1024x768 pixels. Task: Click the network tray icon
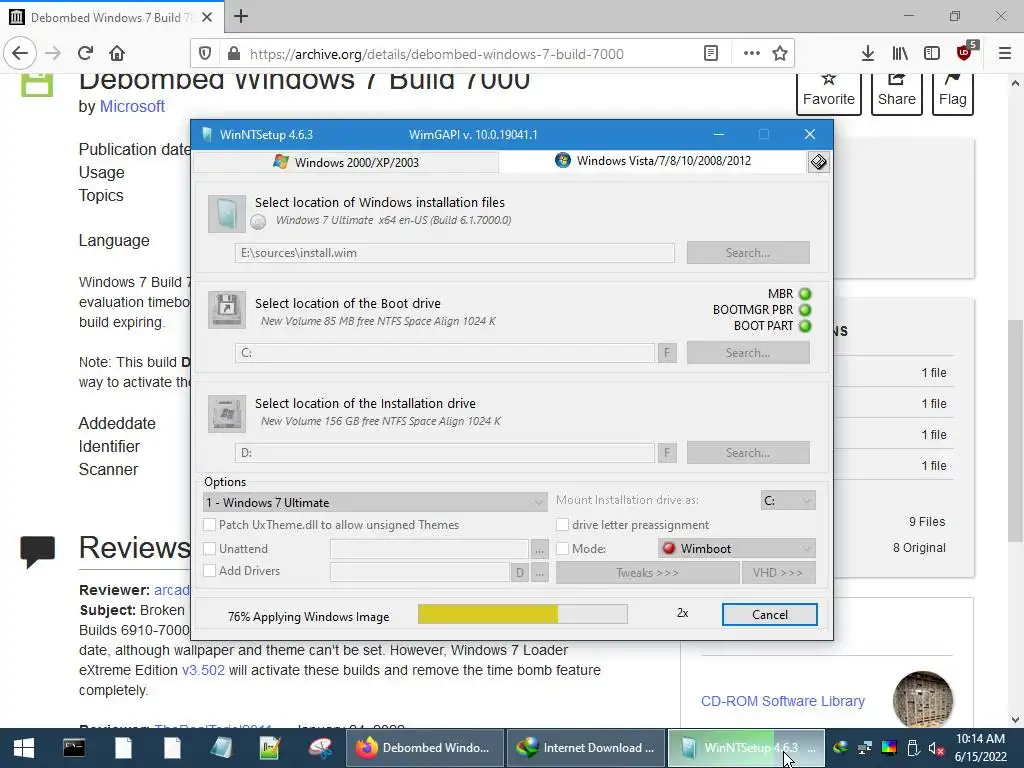click(x=865, y=748)
